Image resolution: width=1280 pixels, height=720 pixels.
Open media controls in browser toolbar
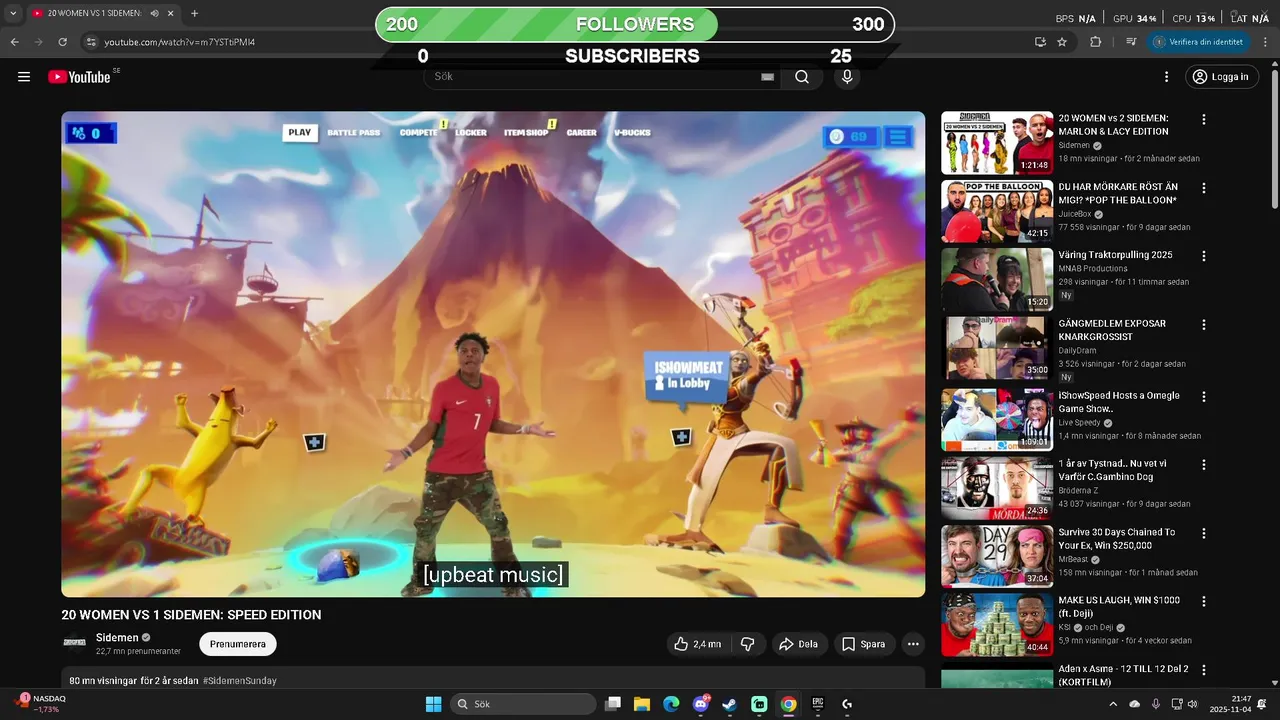(x=1131, y=42)
